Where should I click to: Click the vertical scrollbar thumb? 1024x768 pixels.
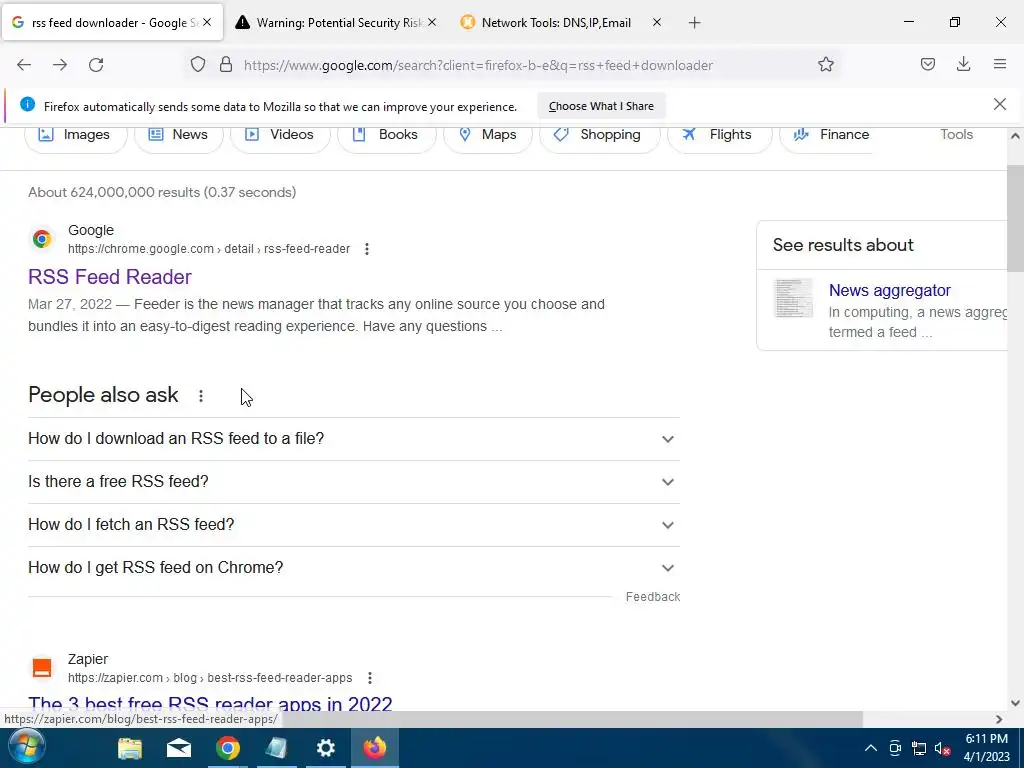[x=1015, y=217]
